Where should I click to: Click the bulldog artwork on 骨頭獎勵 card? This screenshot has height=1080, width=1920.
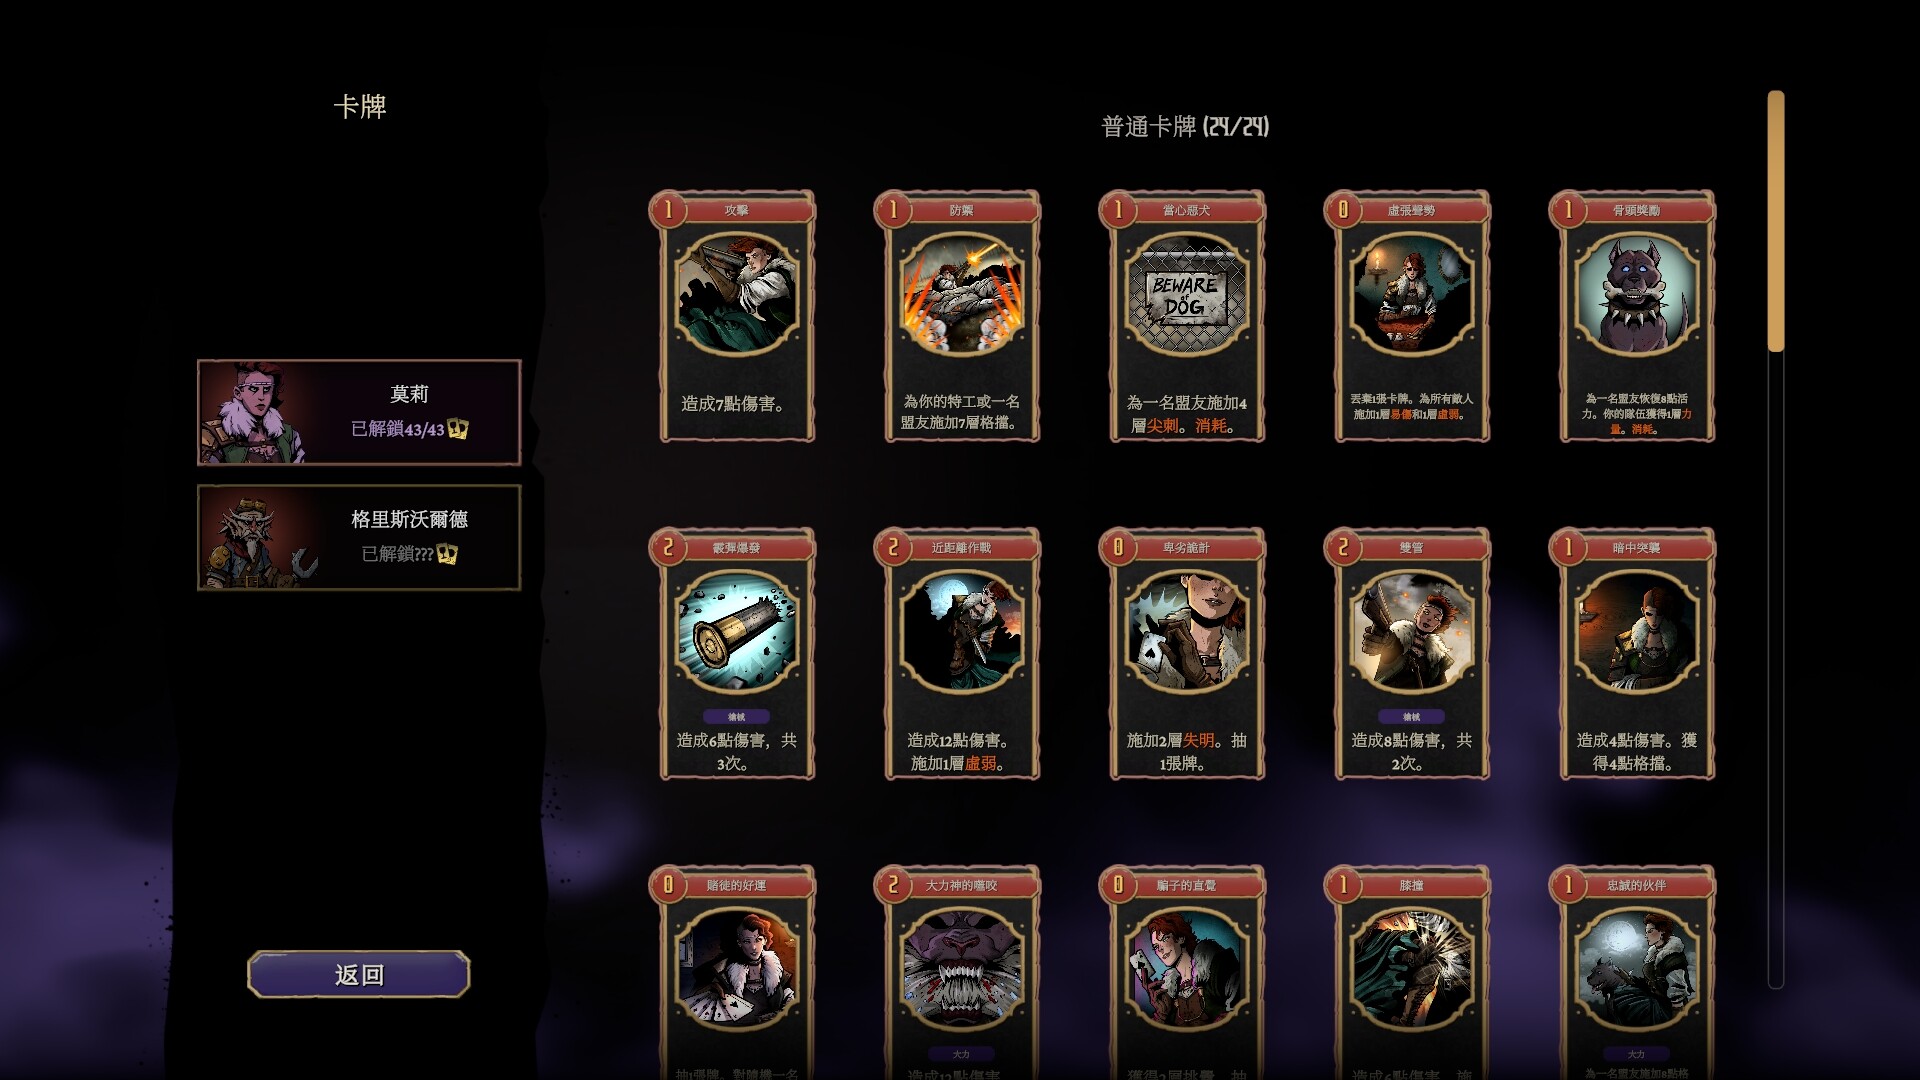pos(1636,294)
